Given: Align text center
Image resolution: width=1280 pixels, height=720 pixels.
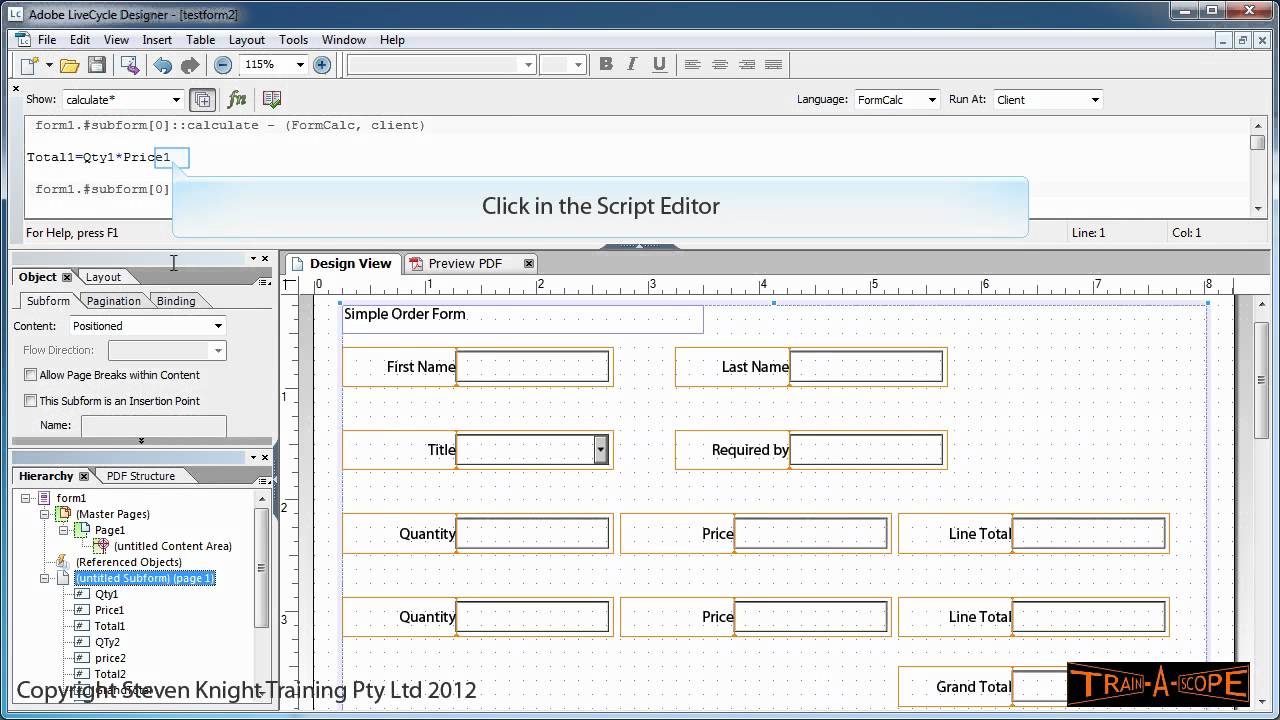Looking at the screenshot, I should click(719, 64).
